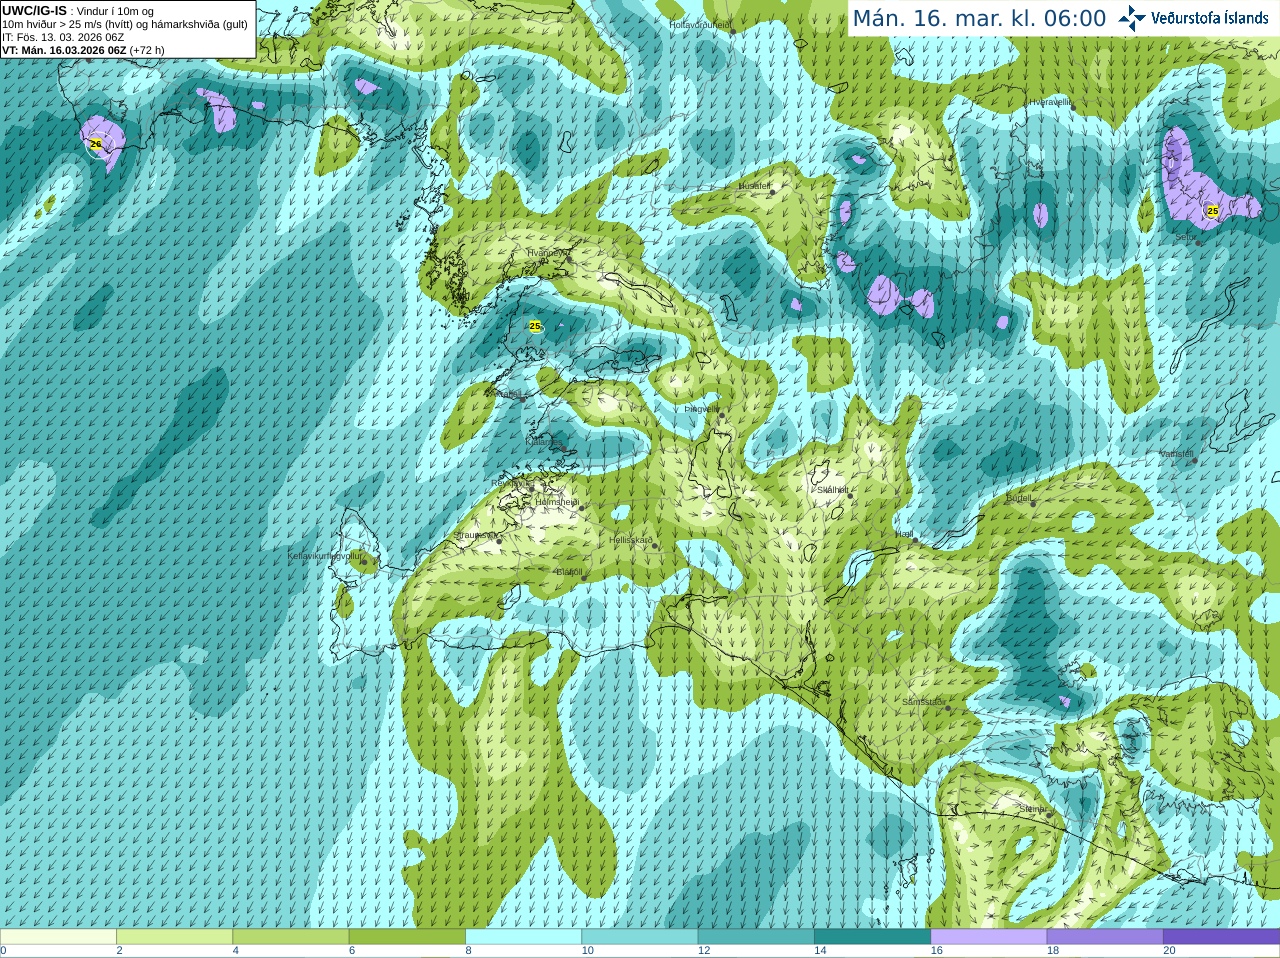The height and width of the screenshot is (958, 1280).
Task: Click the yellow 26 gust marker
Action: 96,144
